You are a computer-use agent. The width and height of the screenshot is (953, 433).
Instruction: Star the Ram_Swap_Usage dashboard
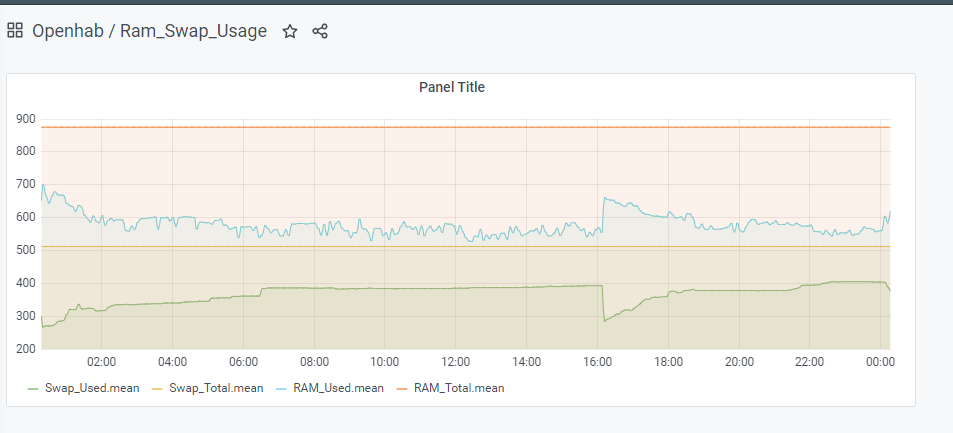[x=290, y=32]
